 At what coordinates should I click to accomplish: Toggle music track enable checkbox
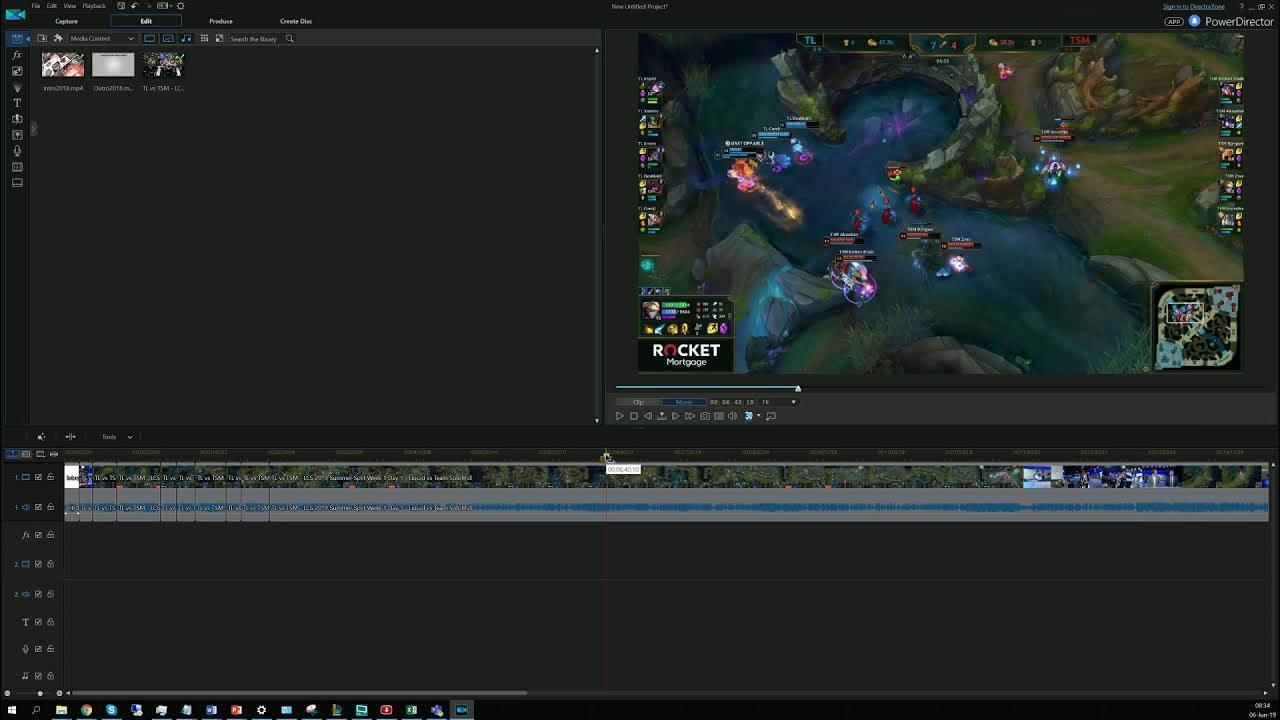point(38,676)
